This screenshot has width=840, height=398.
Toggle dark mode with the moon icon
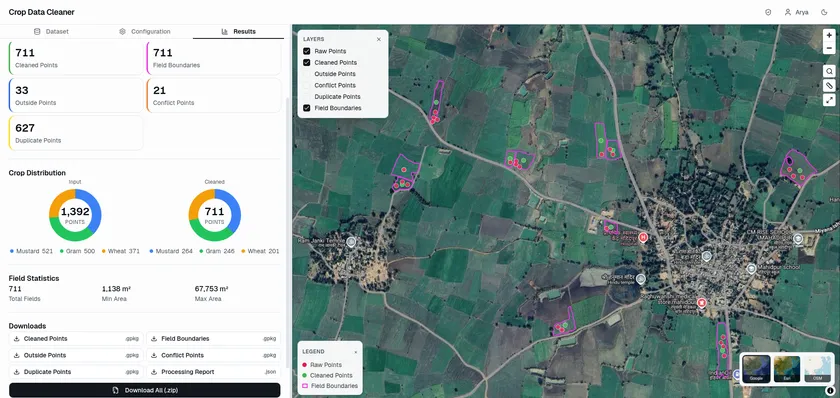coord(824,12)
